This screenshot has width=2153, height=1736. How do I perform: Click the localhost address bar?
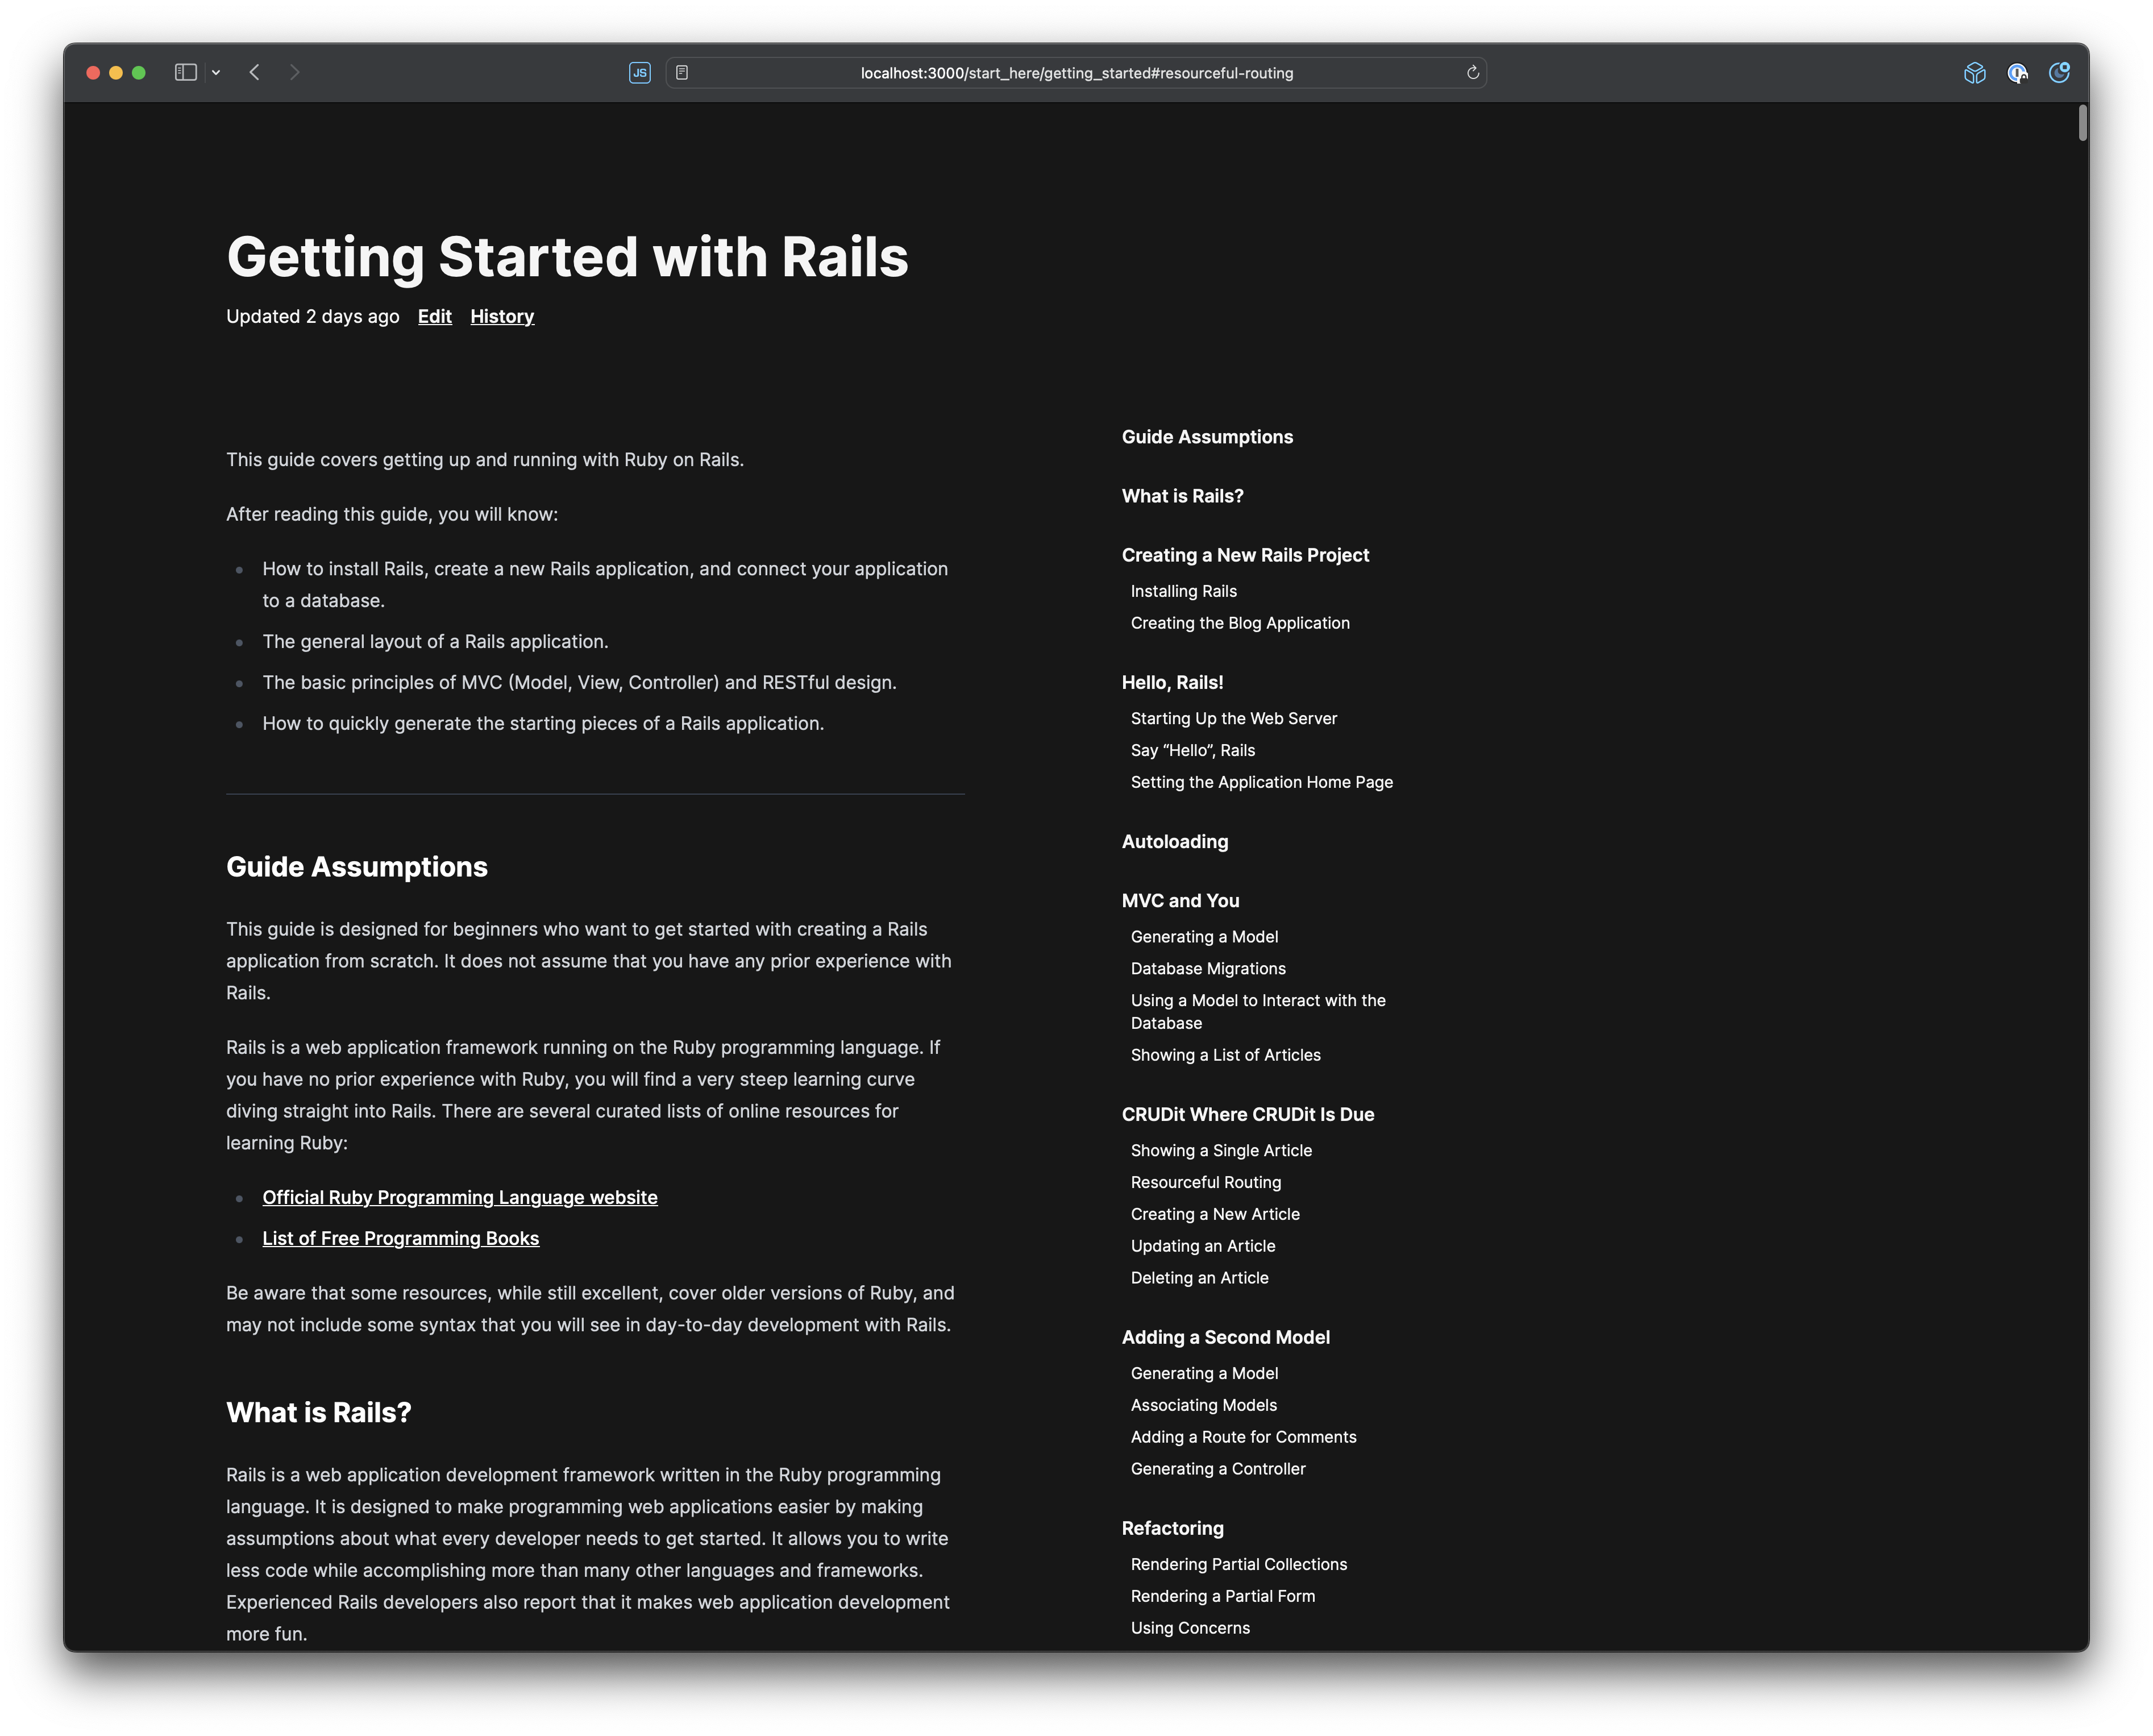point(1076,72)
